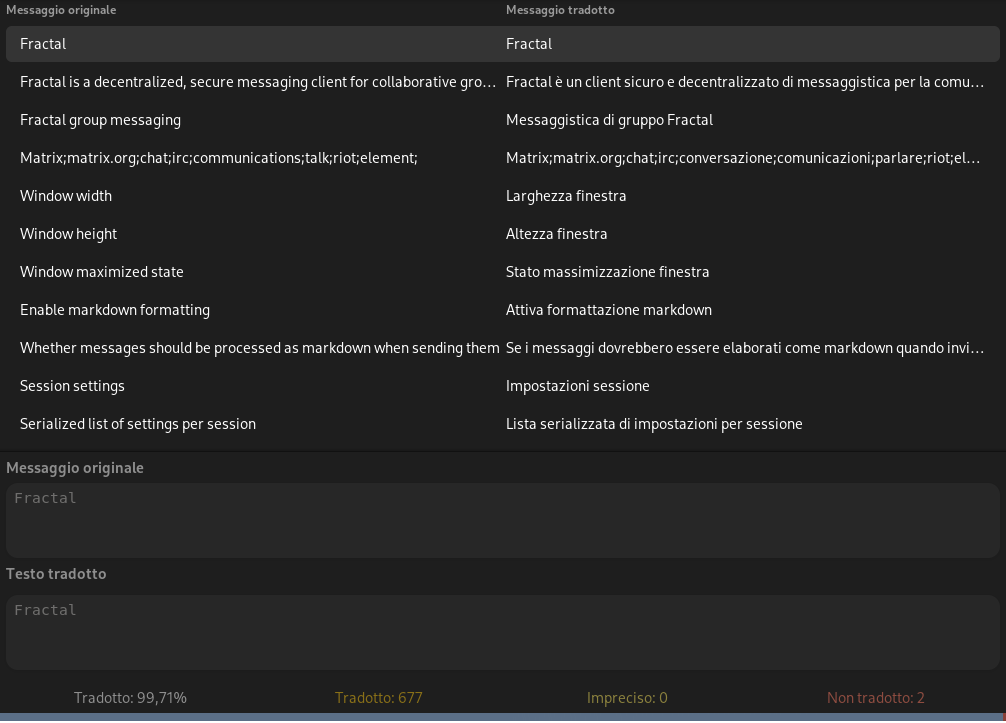Select 'Whether messages should be processed' row
1006x723 pixels.
pos(259,348)
